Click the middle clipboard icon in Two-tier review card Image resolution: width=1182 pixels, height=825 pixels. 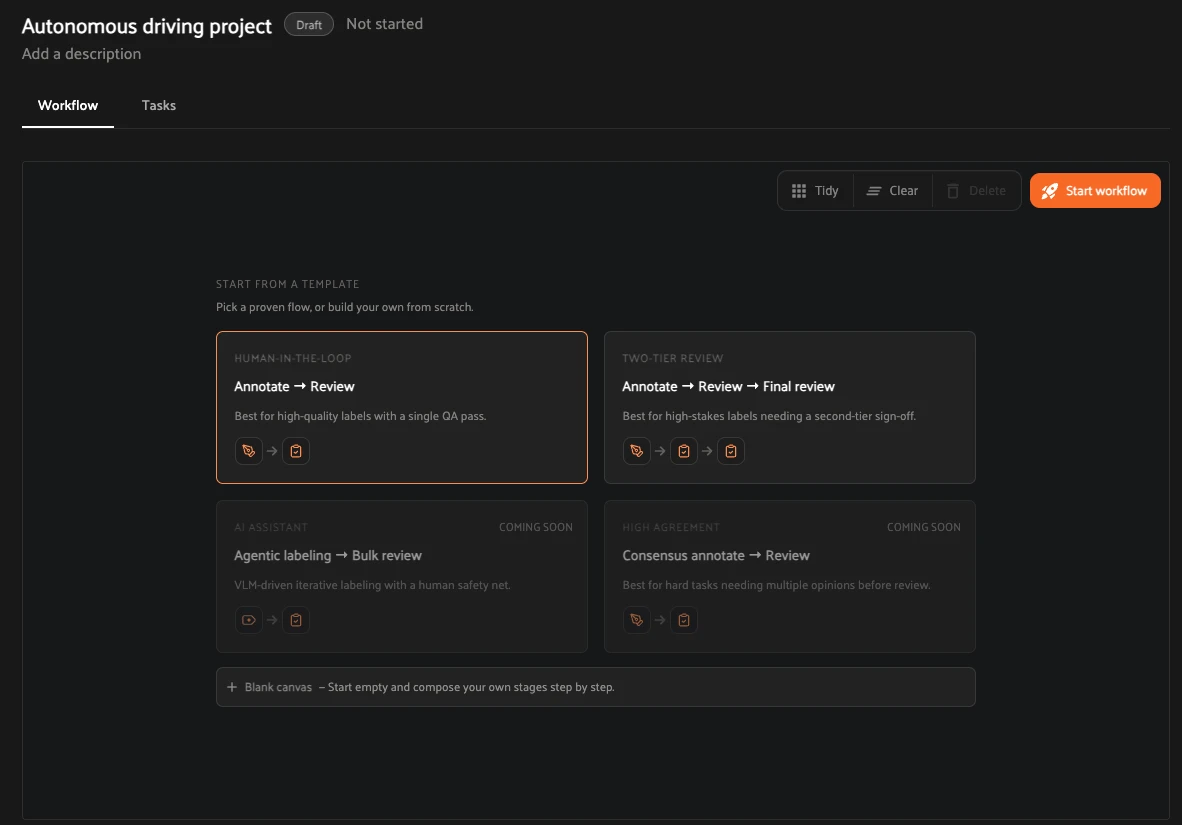point(684,451)
